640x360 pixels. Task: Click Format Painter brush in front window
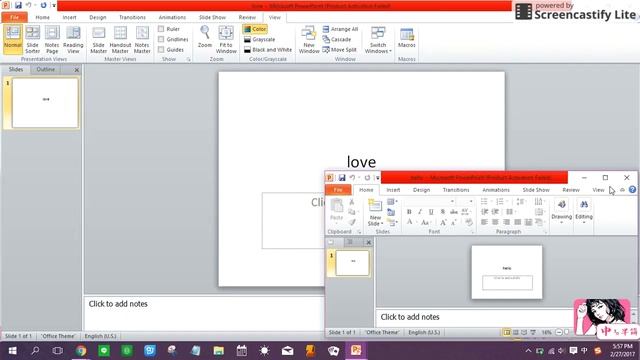coord(351,222)
